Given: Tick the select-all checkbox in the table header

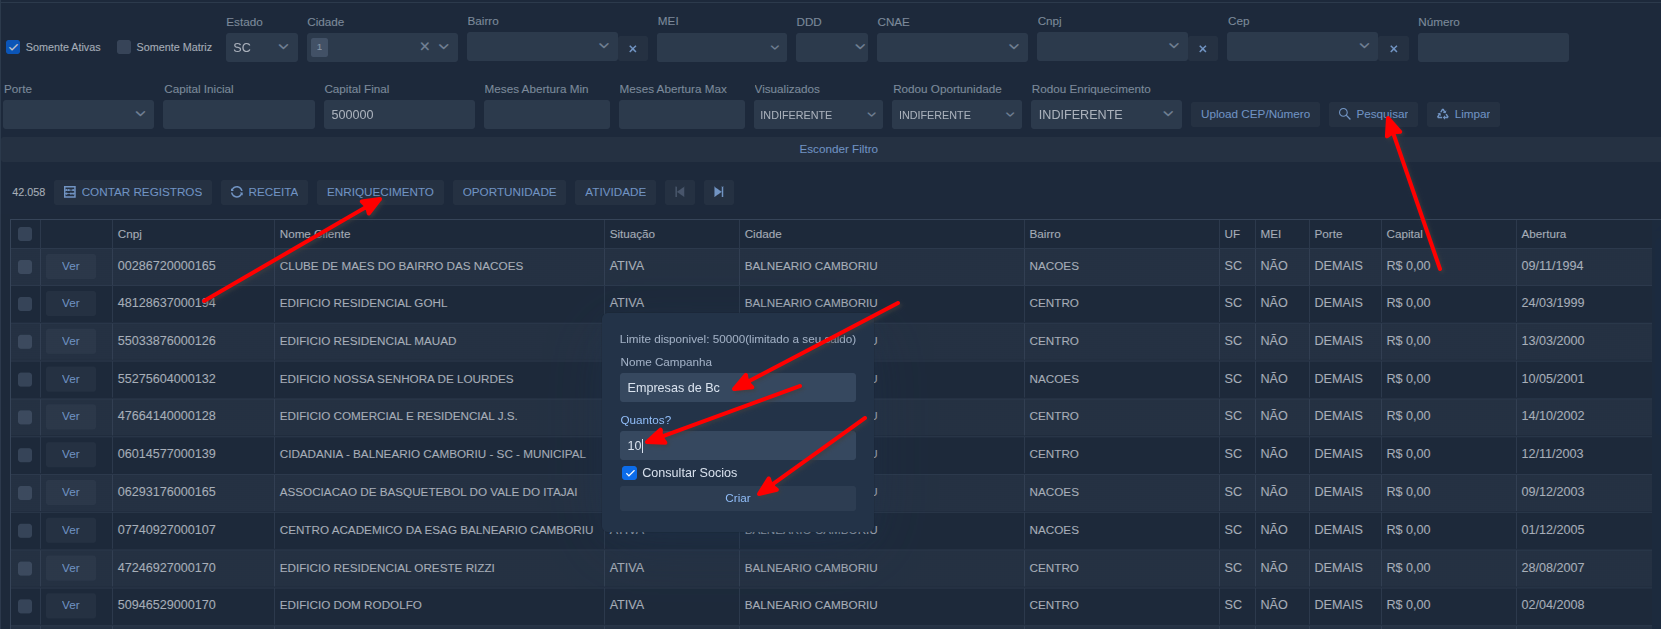Looking at the screenshot, I should [x=25, y=234].
